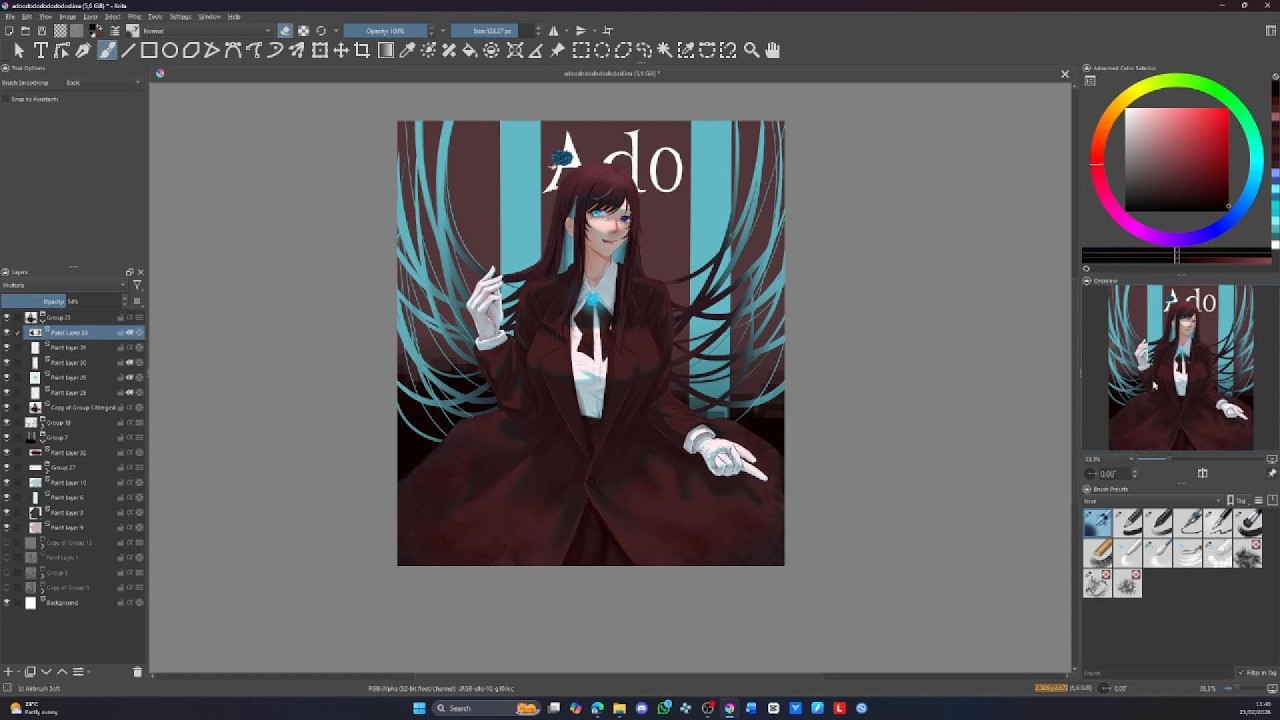Click the add new layer plus icon
The width and height of the screenshot is (1280, 720).
click(9, 672)
